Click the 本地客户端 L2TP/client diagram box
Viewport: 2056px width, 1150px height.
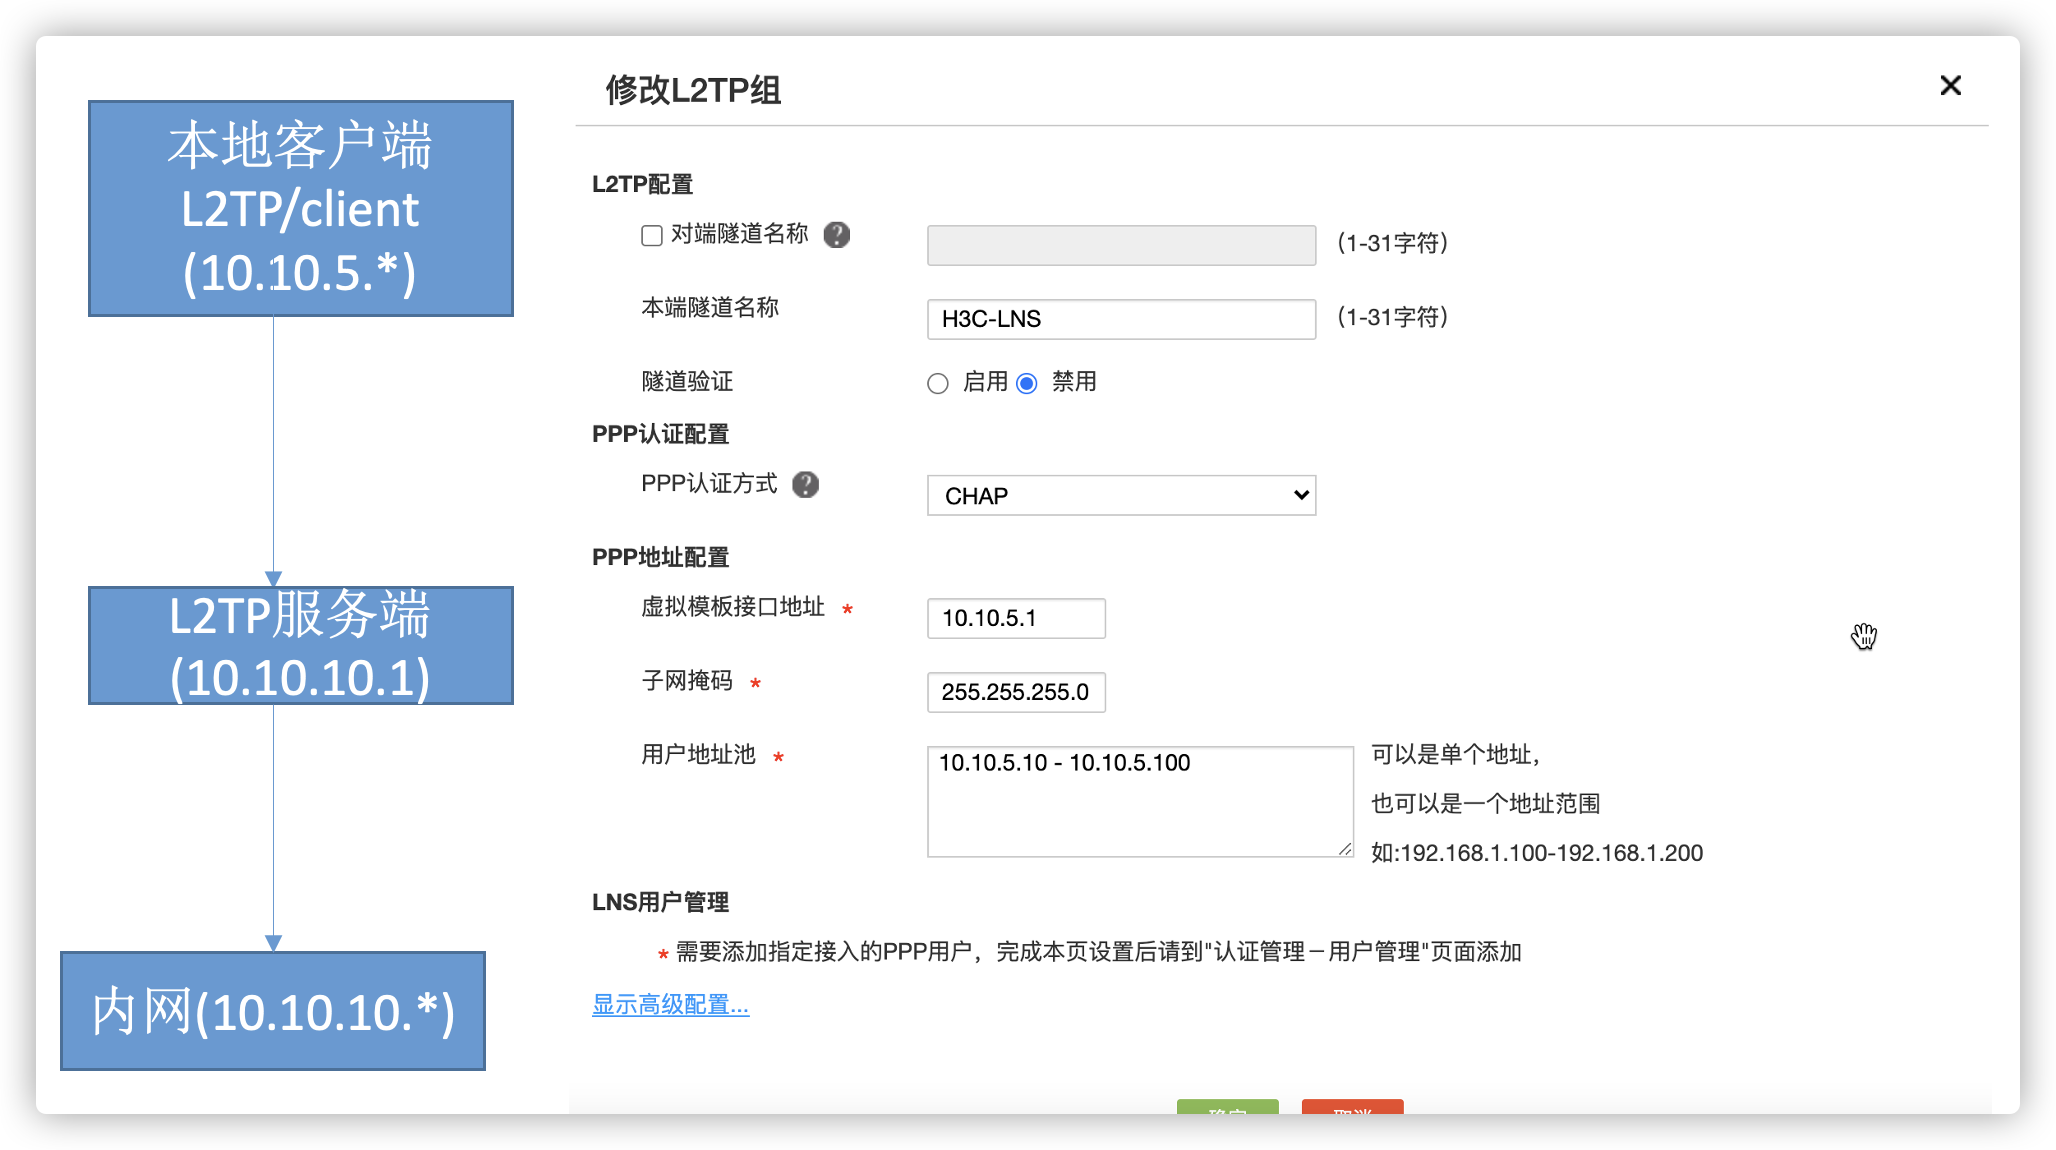tap(301, 208)
